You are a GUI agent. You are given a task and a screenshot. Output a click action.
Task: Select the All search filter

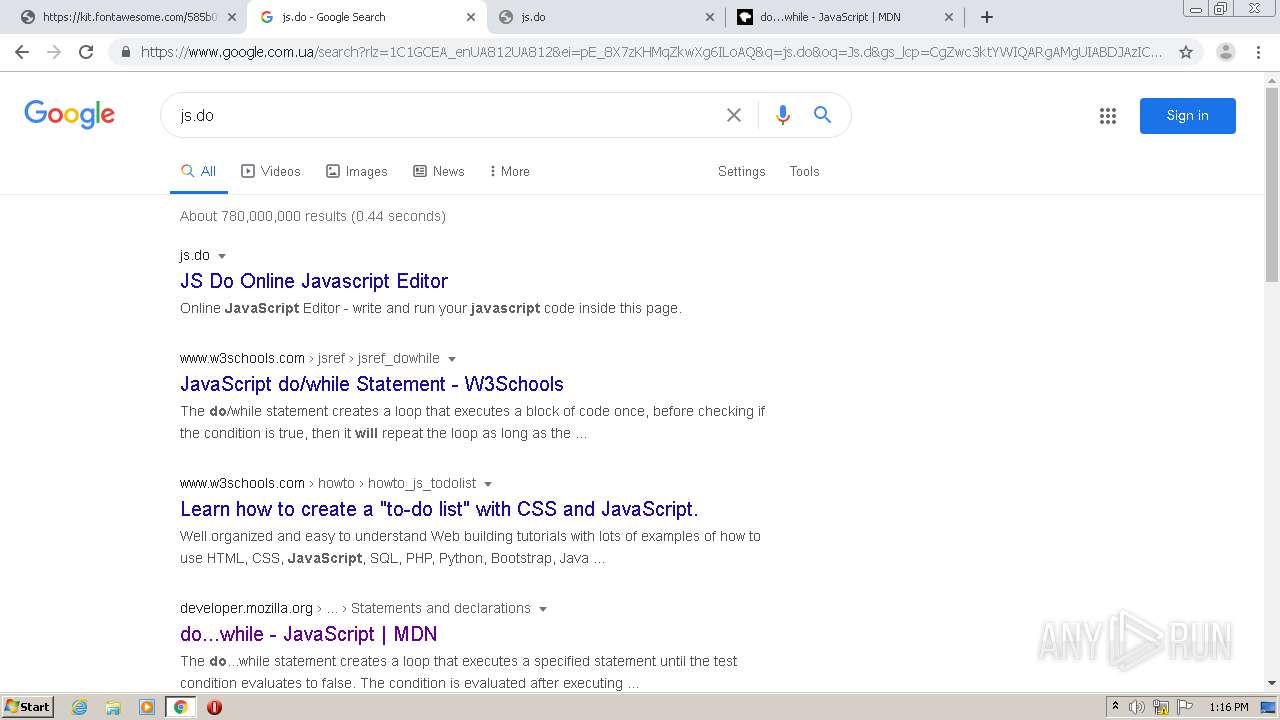tap(198, 171)
